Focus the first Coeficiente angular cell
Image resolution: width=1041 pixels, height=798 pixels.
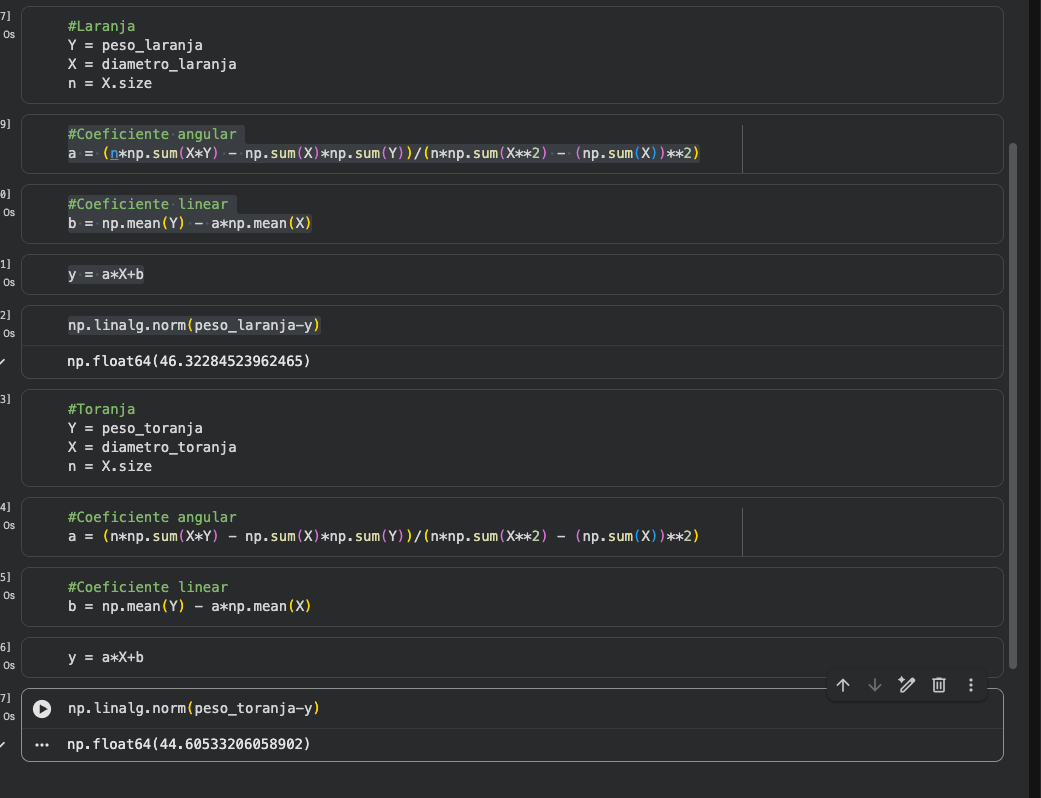(x=400, y=144)
